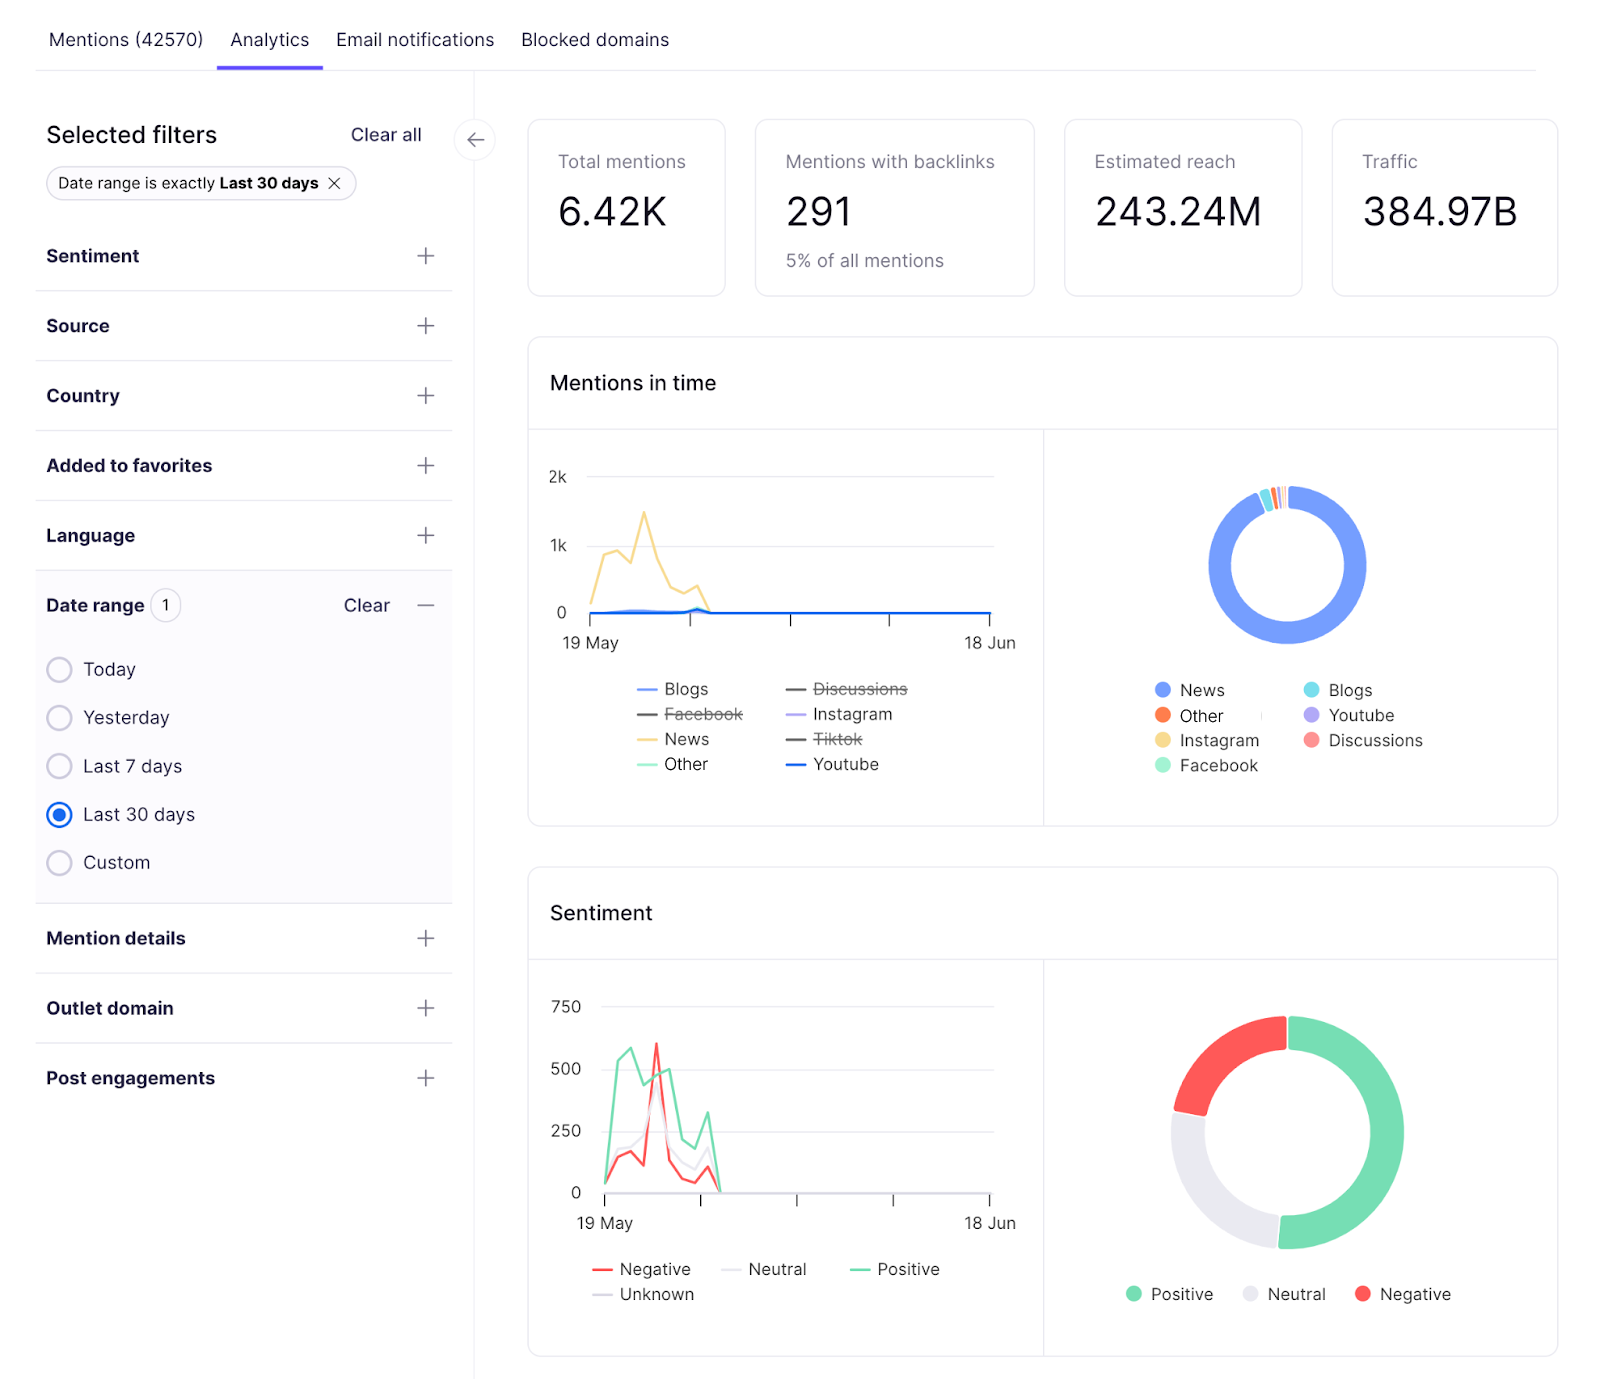The image size is (1600, 1379).
Task: Clear the Date range filter
Action: point(366,605)
